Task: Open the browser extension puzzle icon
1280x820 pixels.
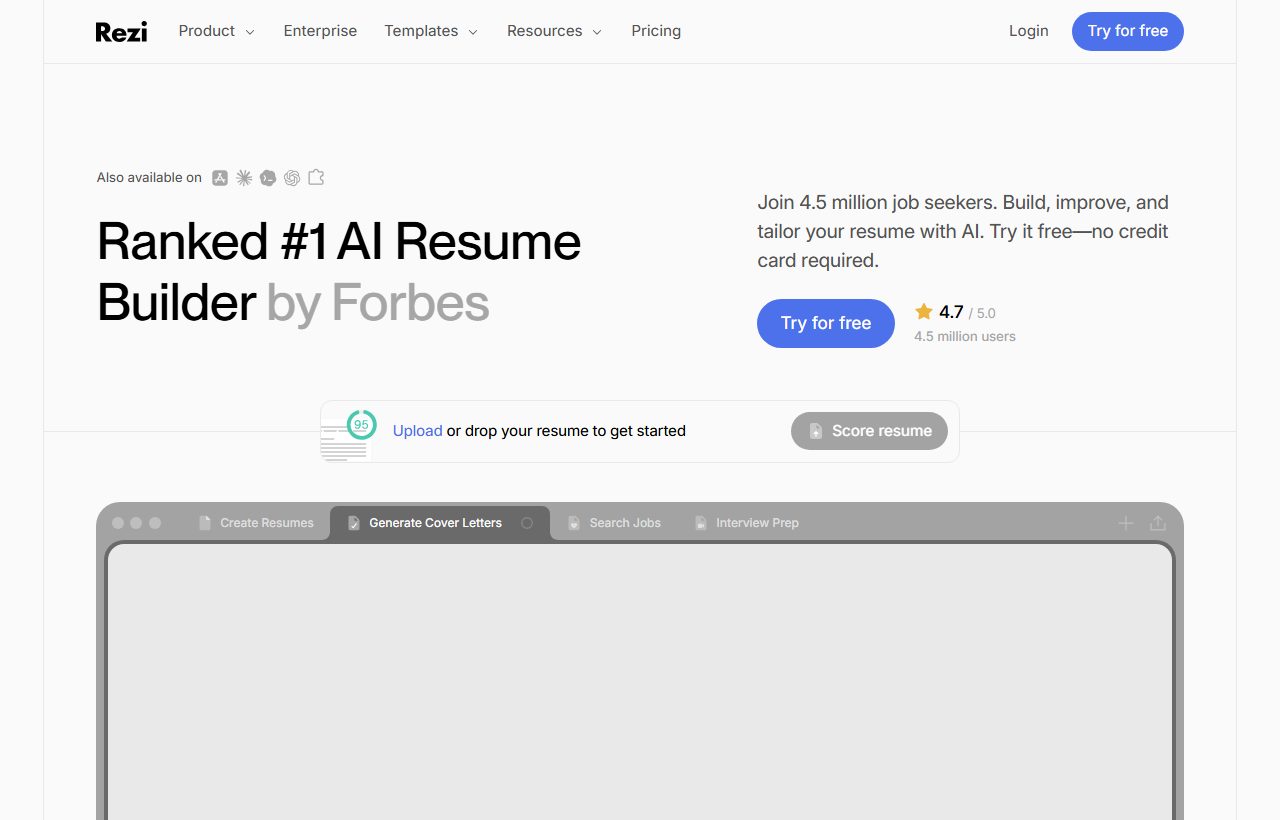Action: click(316, 177)
